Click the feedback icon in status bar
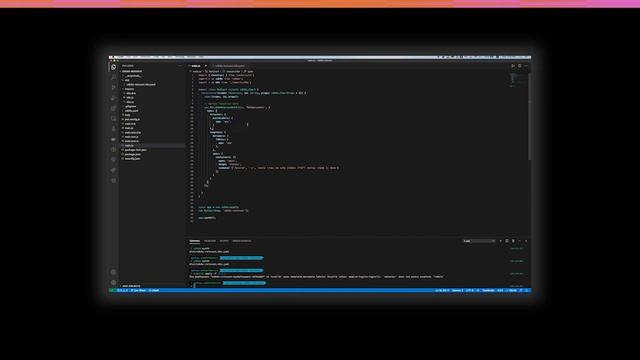640x360 pixels. pyautogui.click(x=521, y=290)
